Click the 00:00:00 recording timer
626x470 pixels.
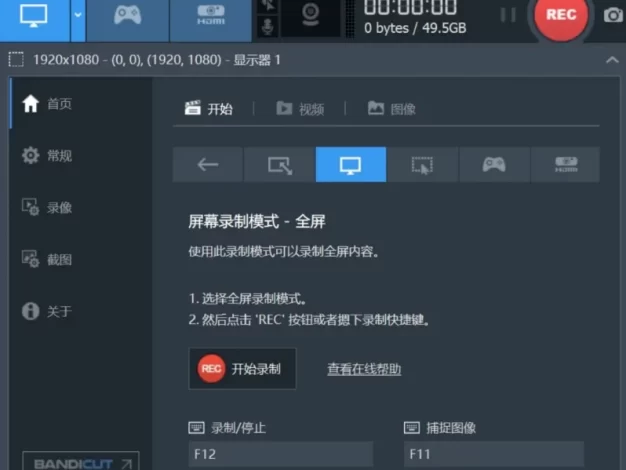pyautogui.click(x=410, y=7)
